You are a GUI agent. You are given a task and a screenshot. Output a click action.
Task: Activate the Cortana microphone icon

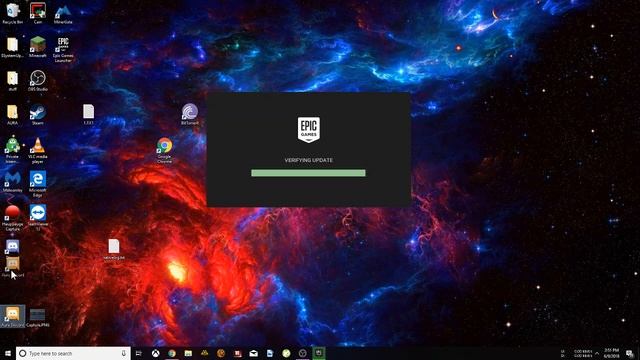point(124,353)
